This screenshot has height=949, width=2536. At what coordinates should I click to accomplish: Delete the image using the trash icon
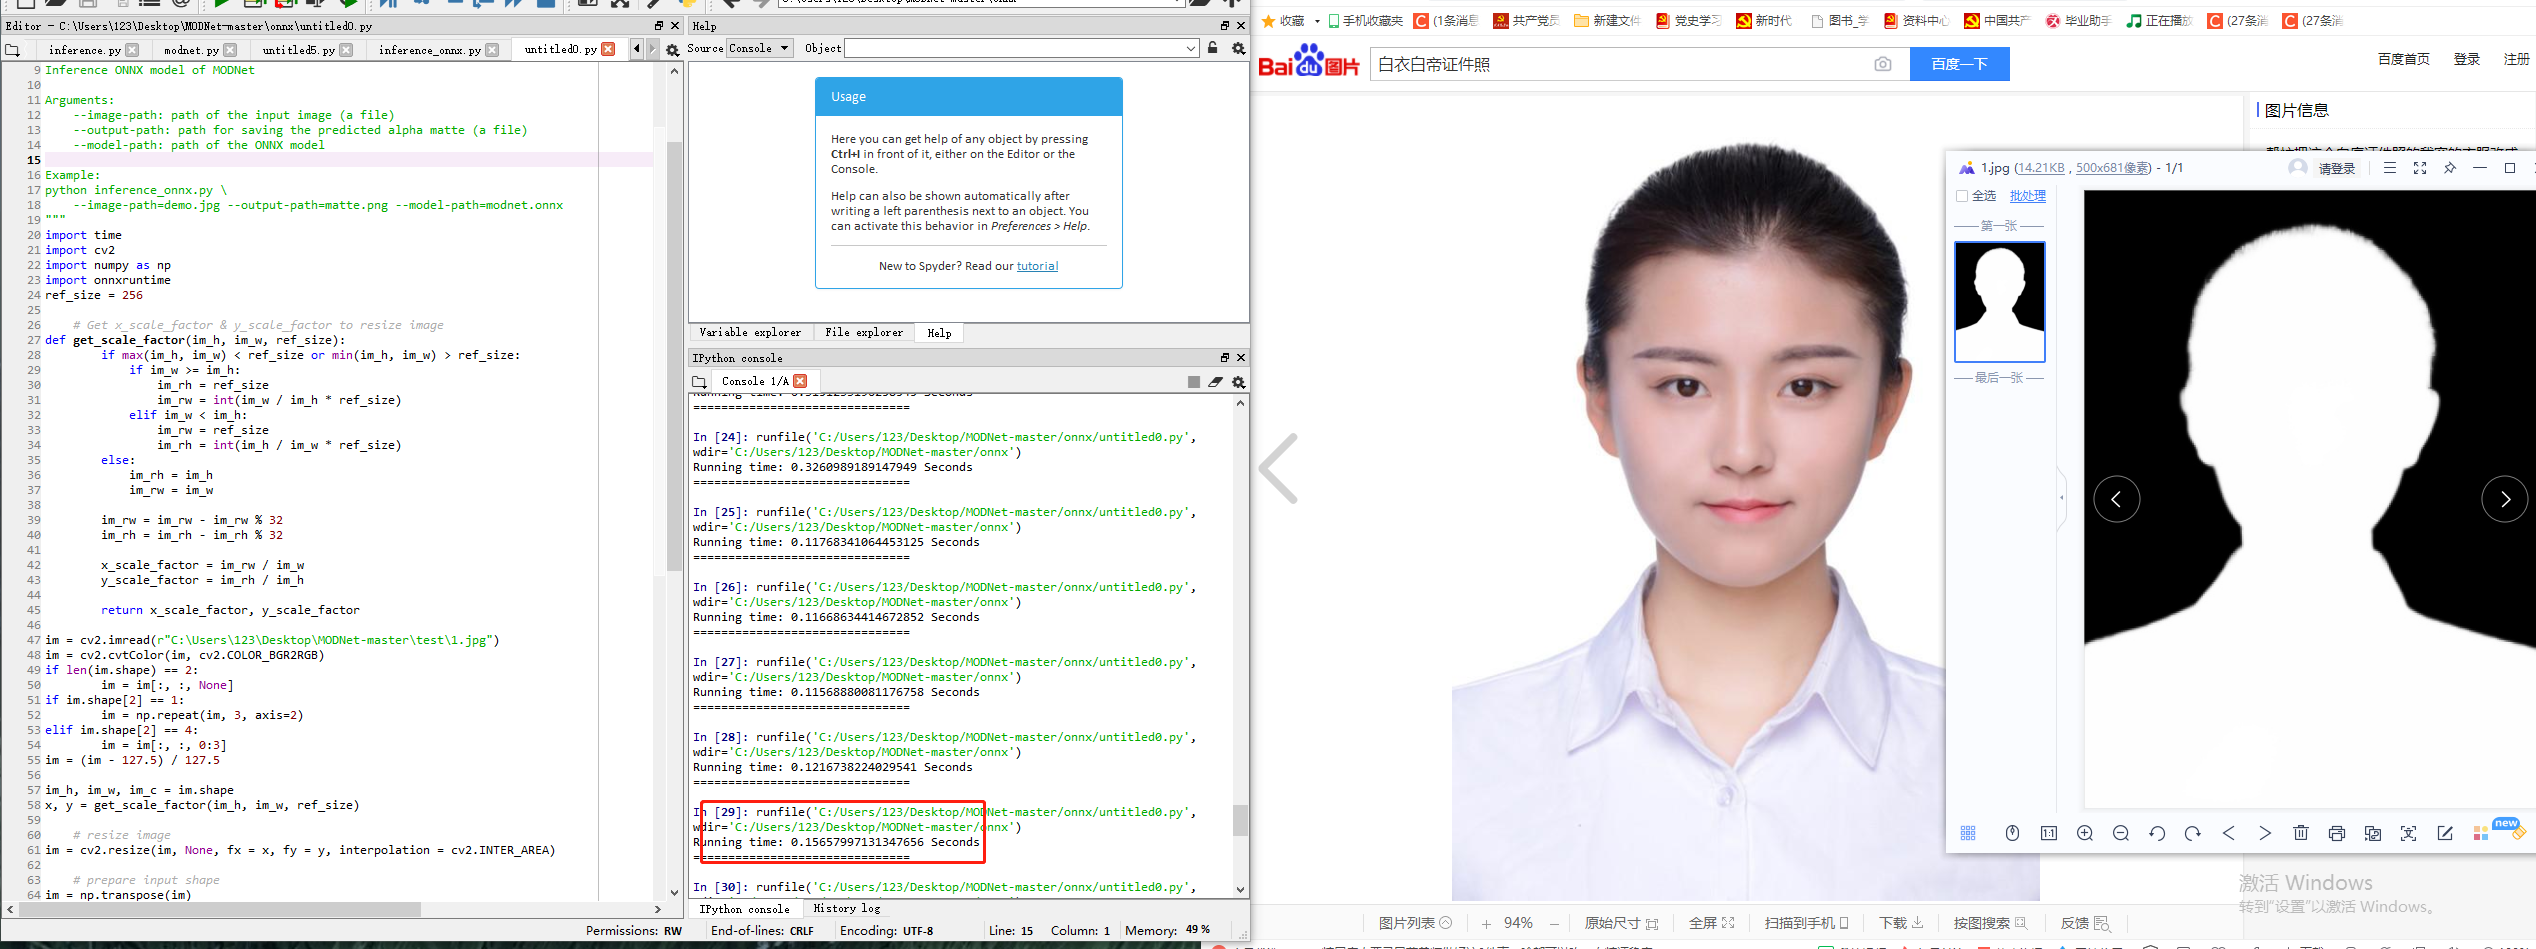click(x=2301, y=833)
